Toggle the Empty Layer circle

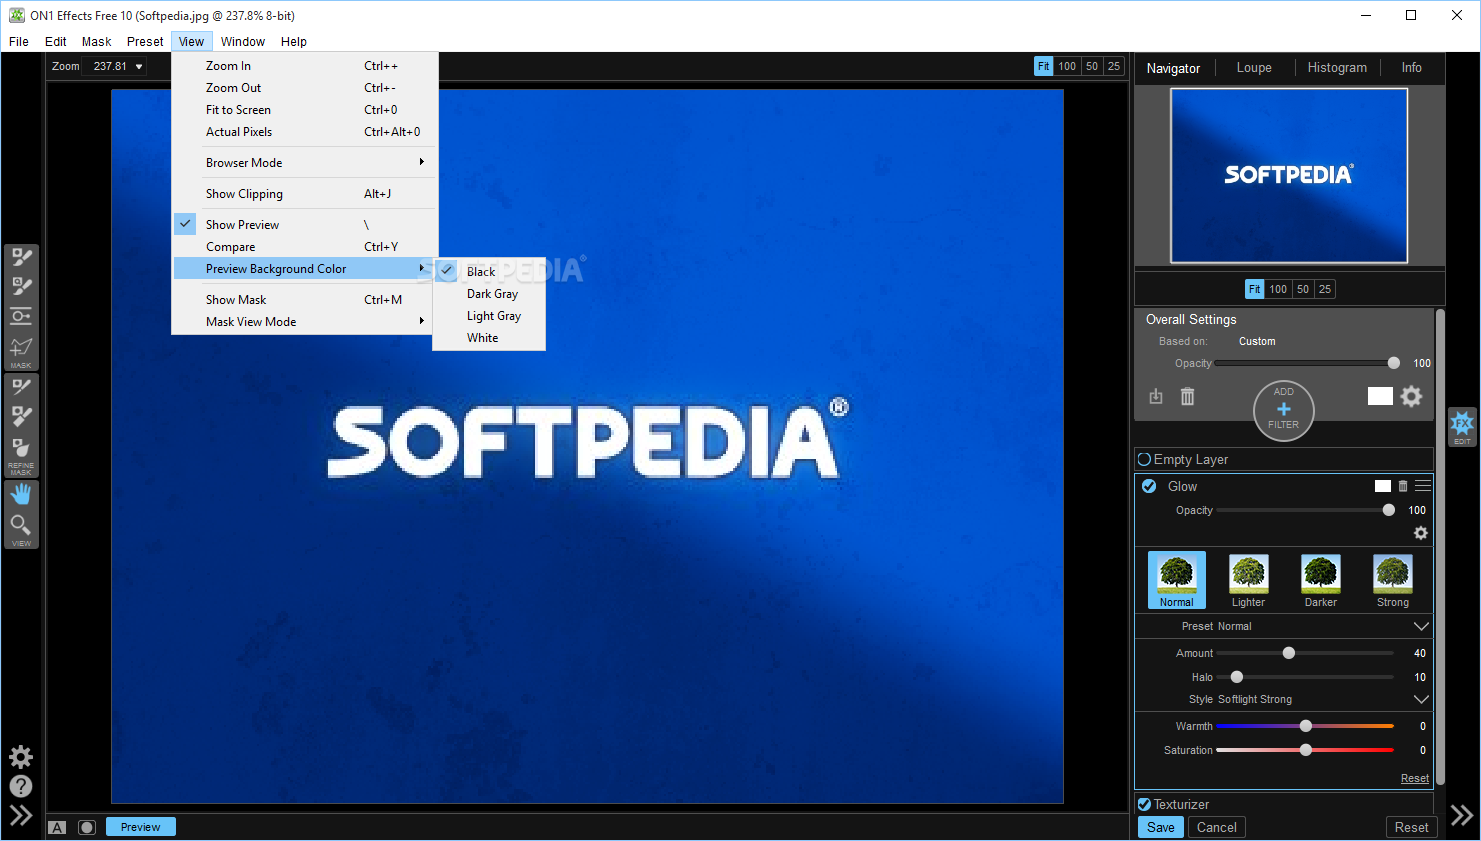tap(1144, 460)
